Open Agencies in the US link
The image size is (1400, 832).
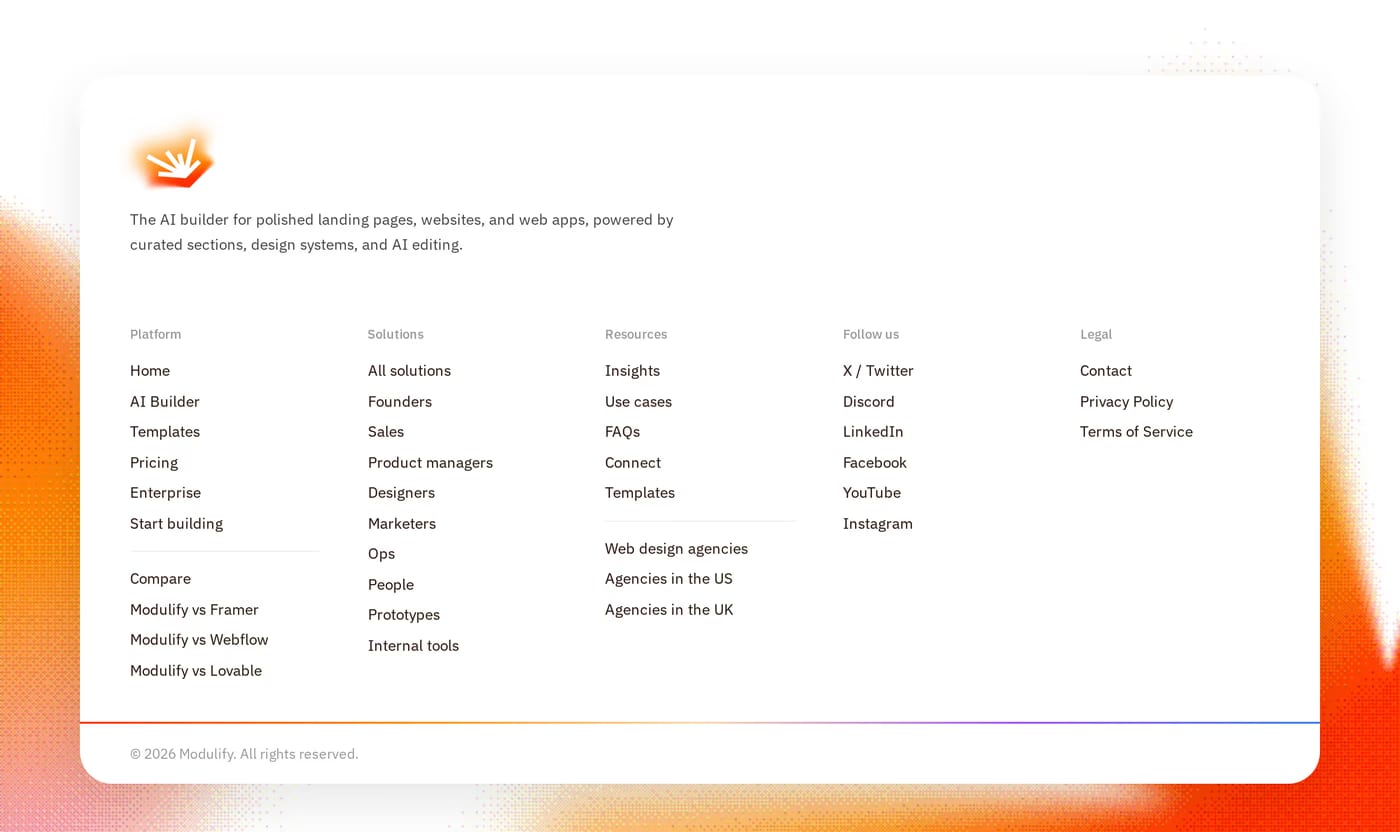point(669,579)
